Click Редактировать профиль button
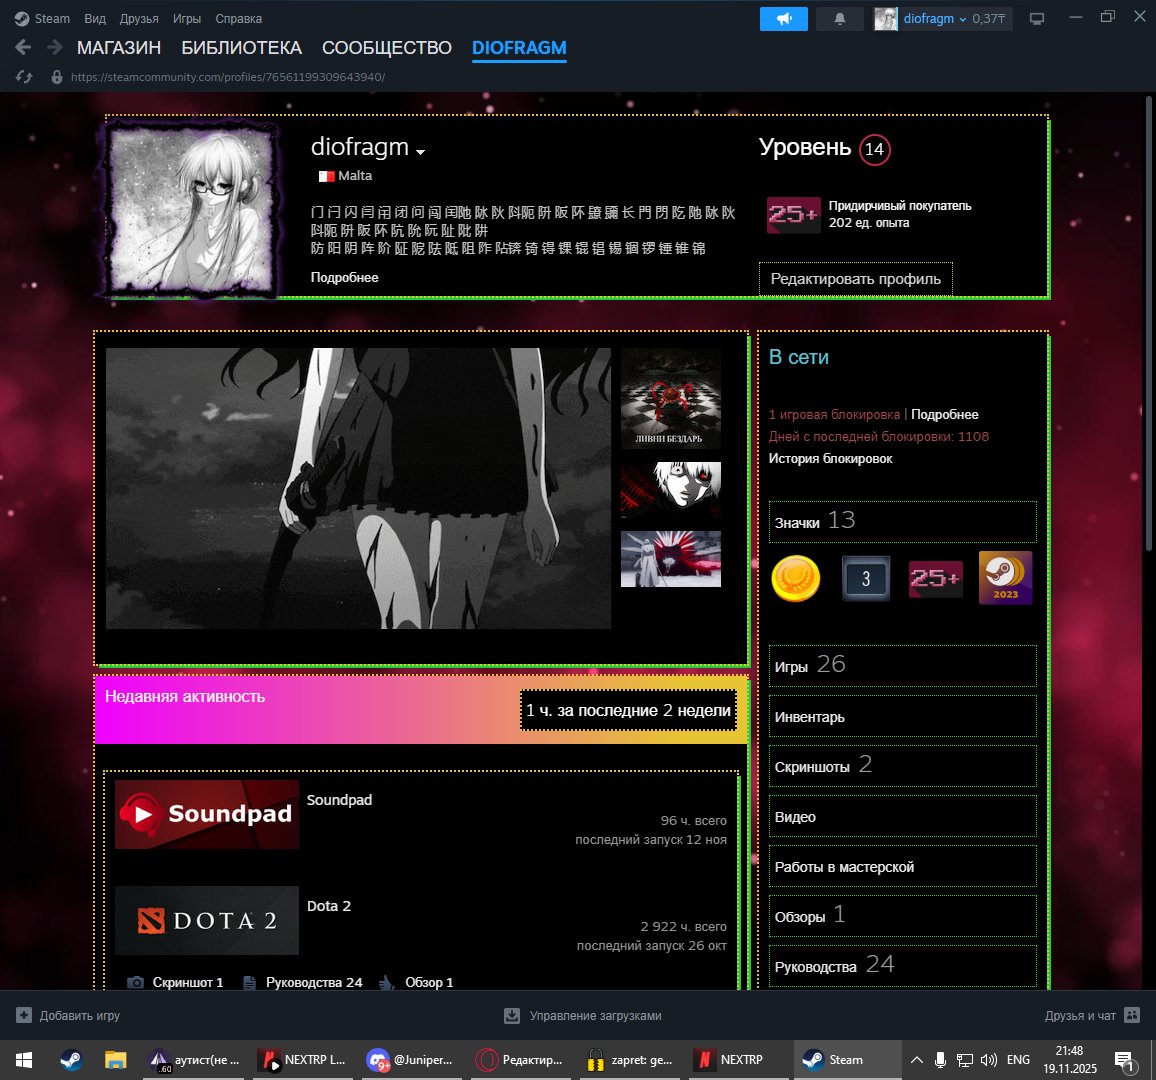This screenshot has width=1156, height=1080. [x=855, y=279]
